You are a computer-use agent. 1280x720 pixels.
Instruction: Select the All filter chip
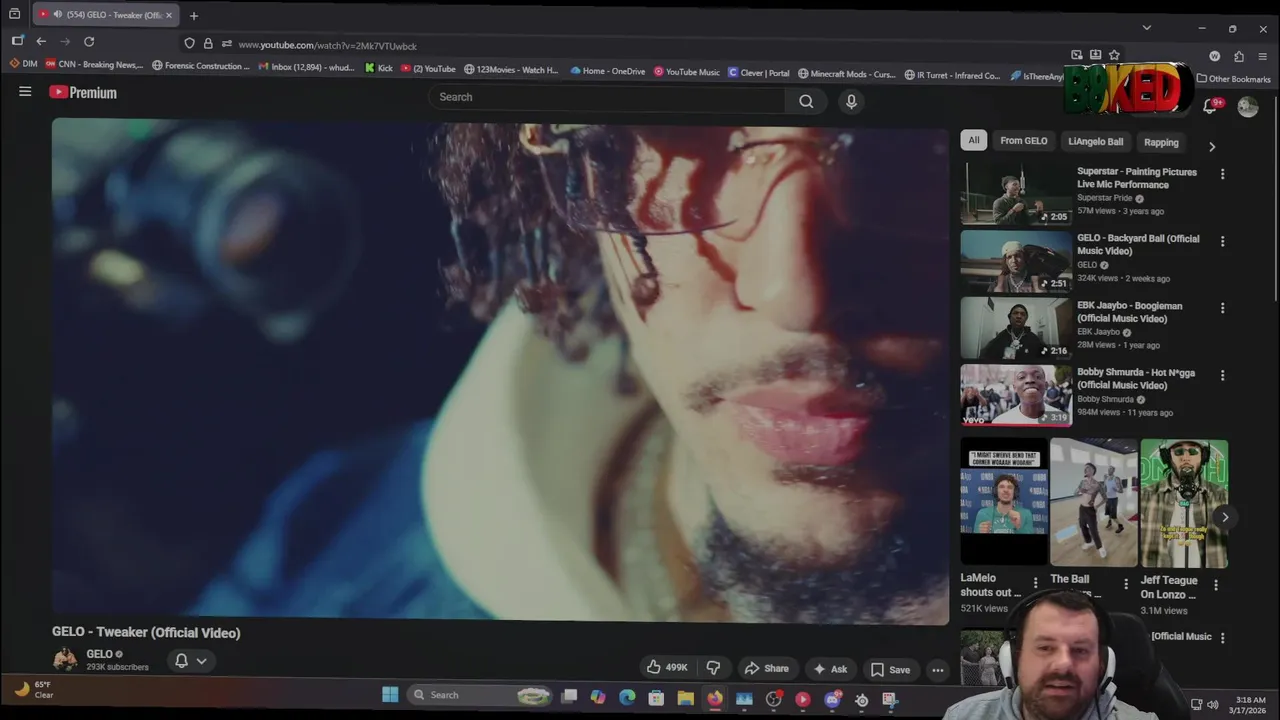click(x=973, y=140)
